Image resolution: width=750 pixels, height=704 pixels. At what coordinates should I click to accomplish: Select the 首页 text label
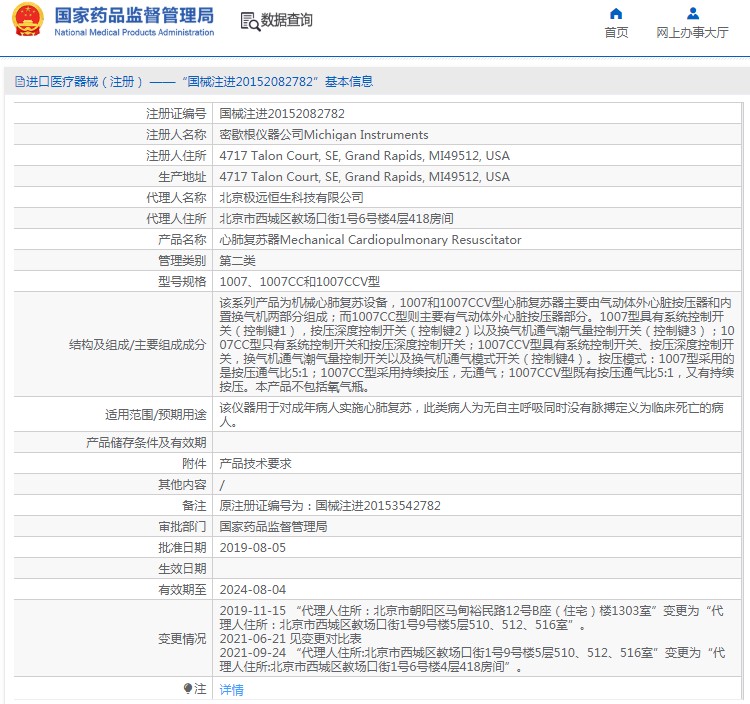point(616,33)
